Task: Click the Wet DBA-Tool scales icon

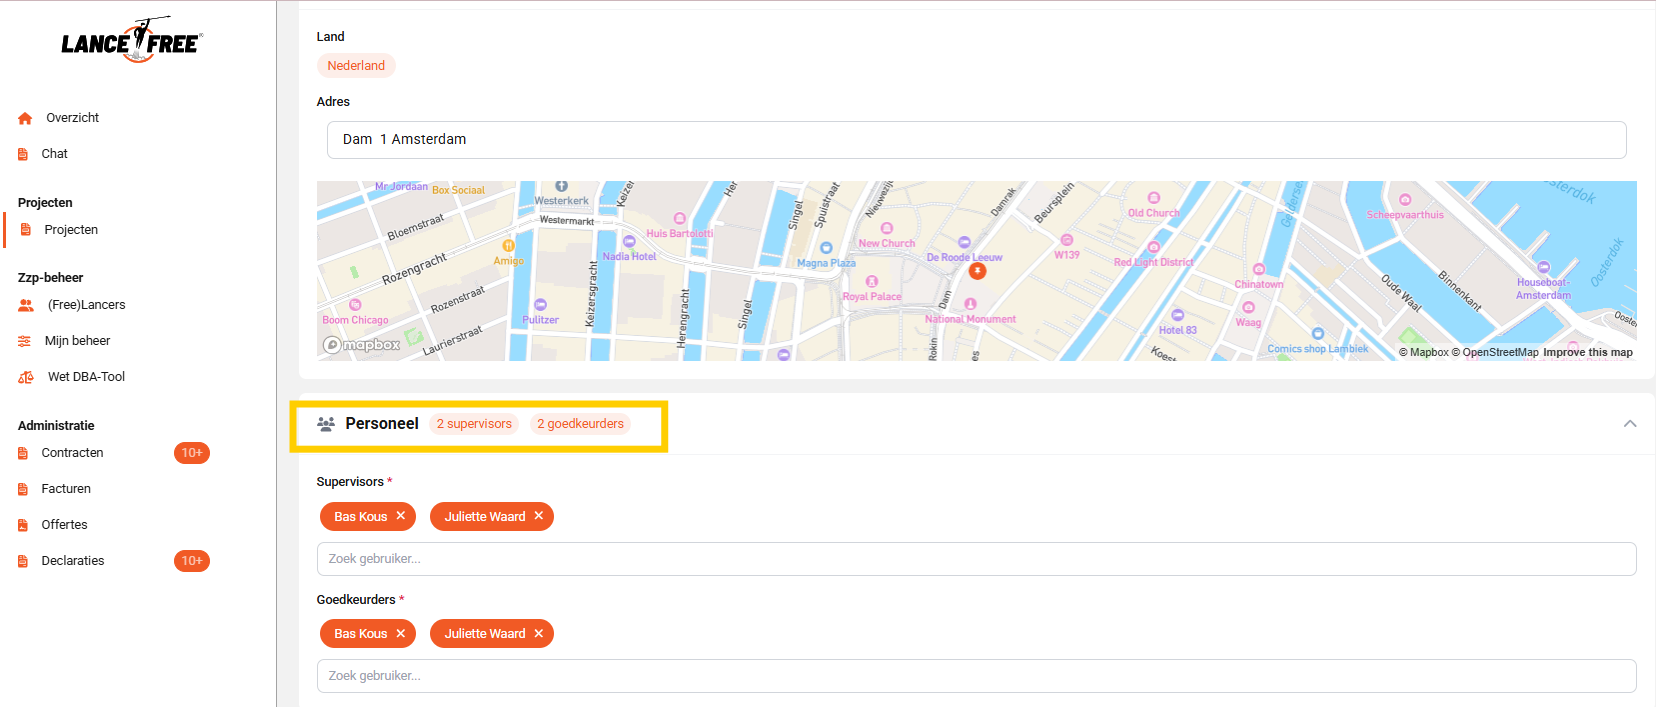Action: pyautogui.click(x=26, y=377)
